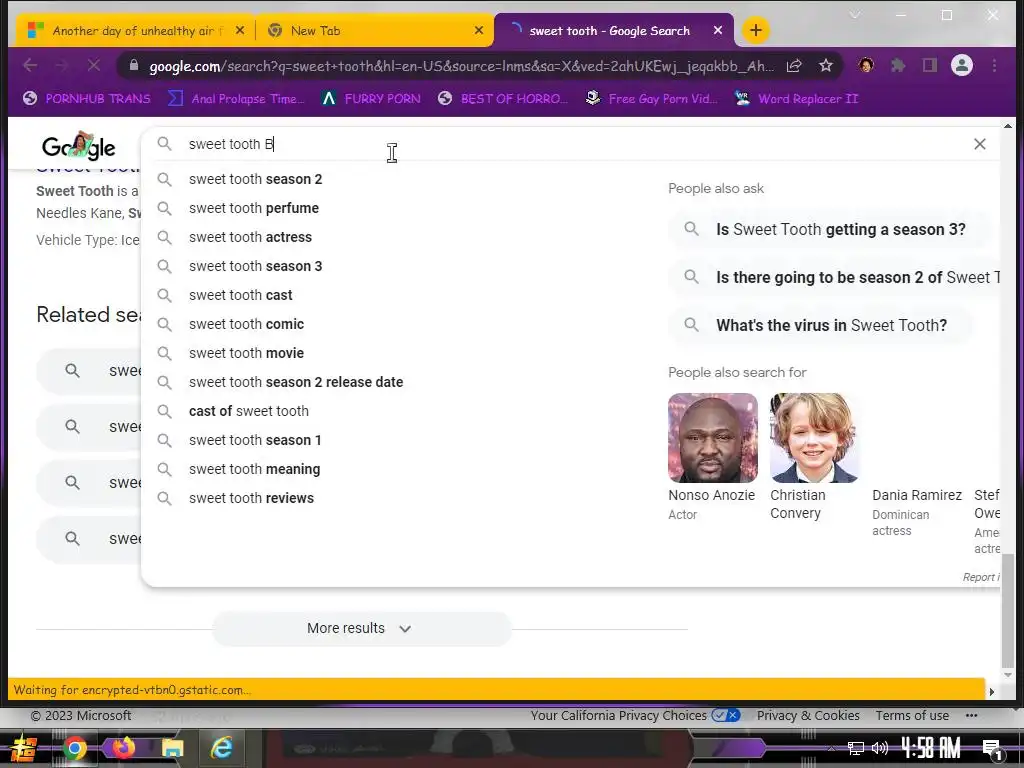Select suggestion 'sweet tooth season 2'

click(x=255, y=179)
